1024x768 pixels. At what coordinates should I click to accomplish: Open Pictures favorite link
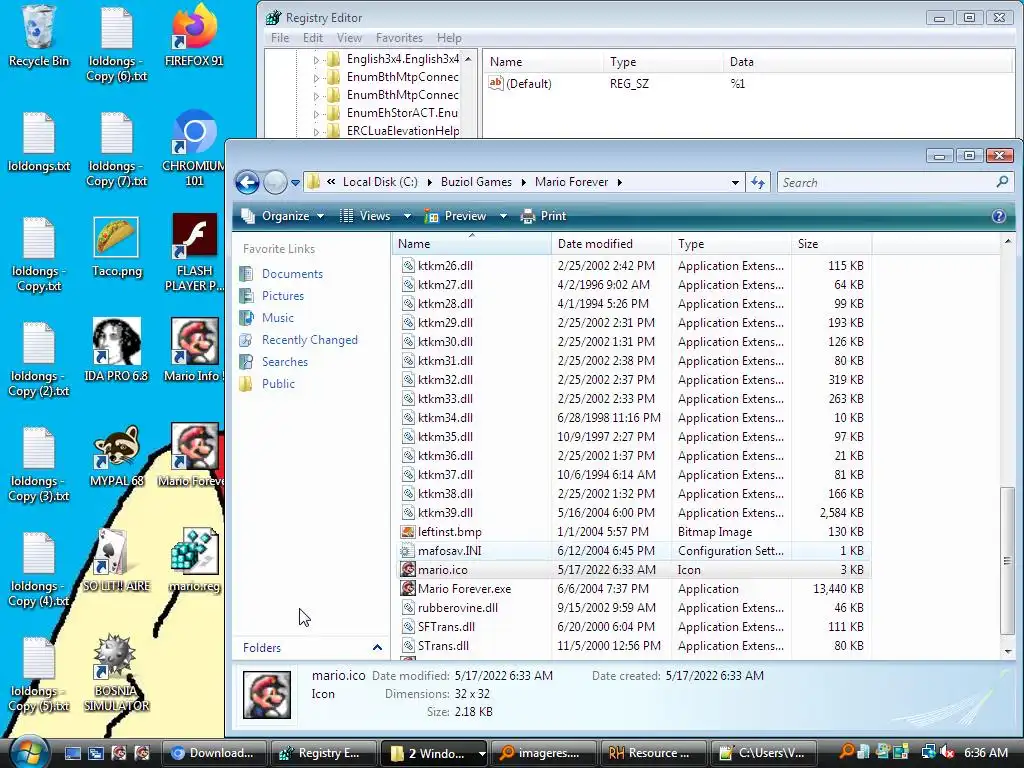(283, 296)
